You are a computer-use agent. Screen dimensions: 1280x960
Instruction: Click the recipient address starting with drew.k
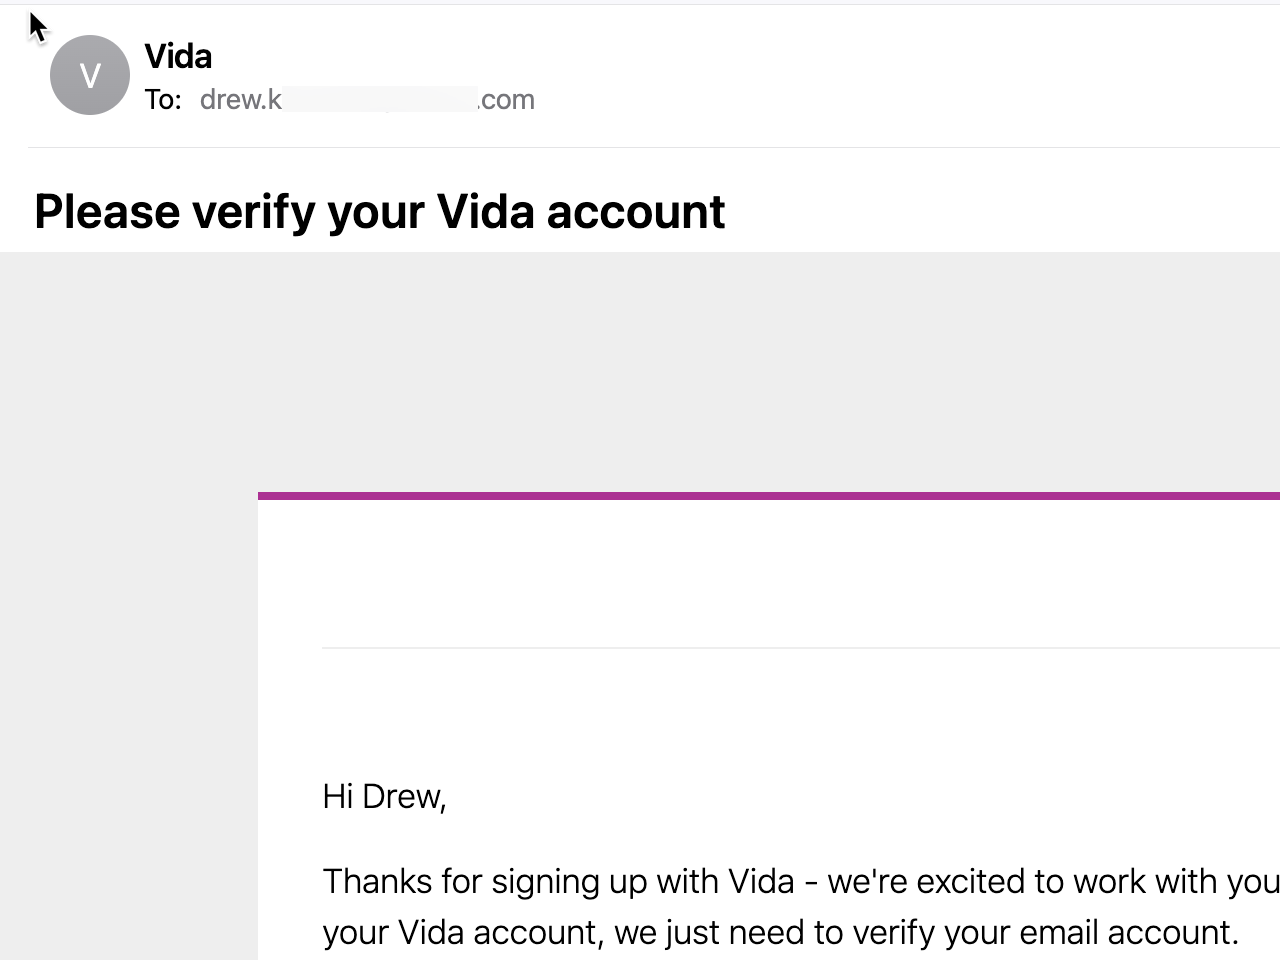point(367,100)
